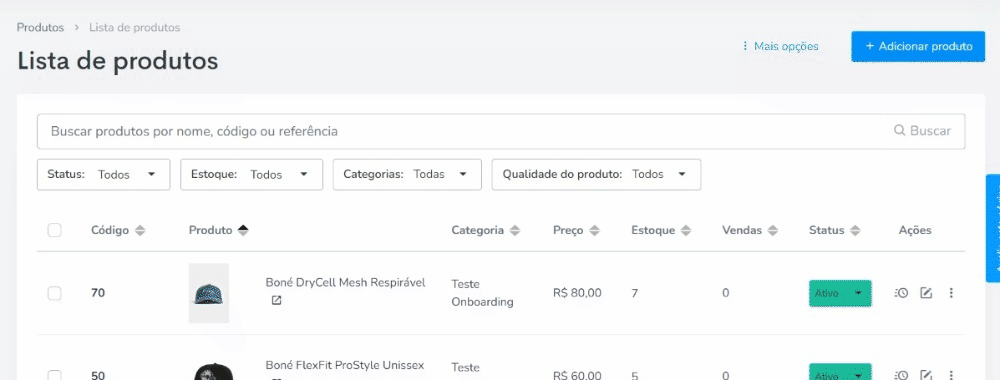Click price R$ 60,00 cell
This screenshot has height=380, width=1000.
[x=577, y=375]
